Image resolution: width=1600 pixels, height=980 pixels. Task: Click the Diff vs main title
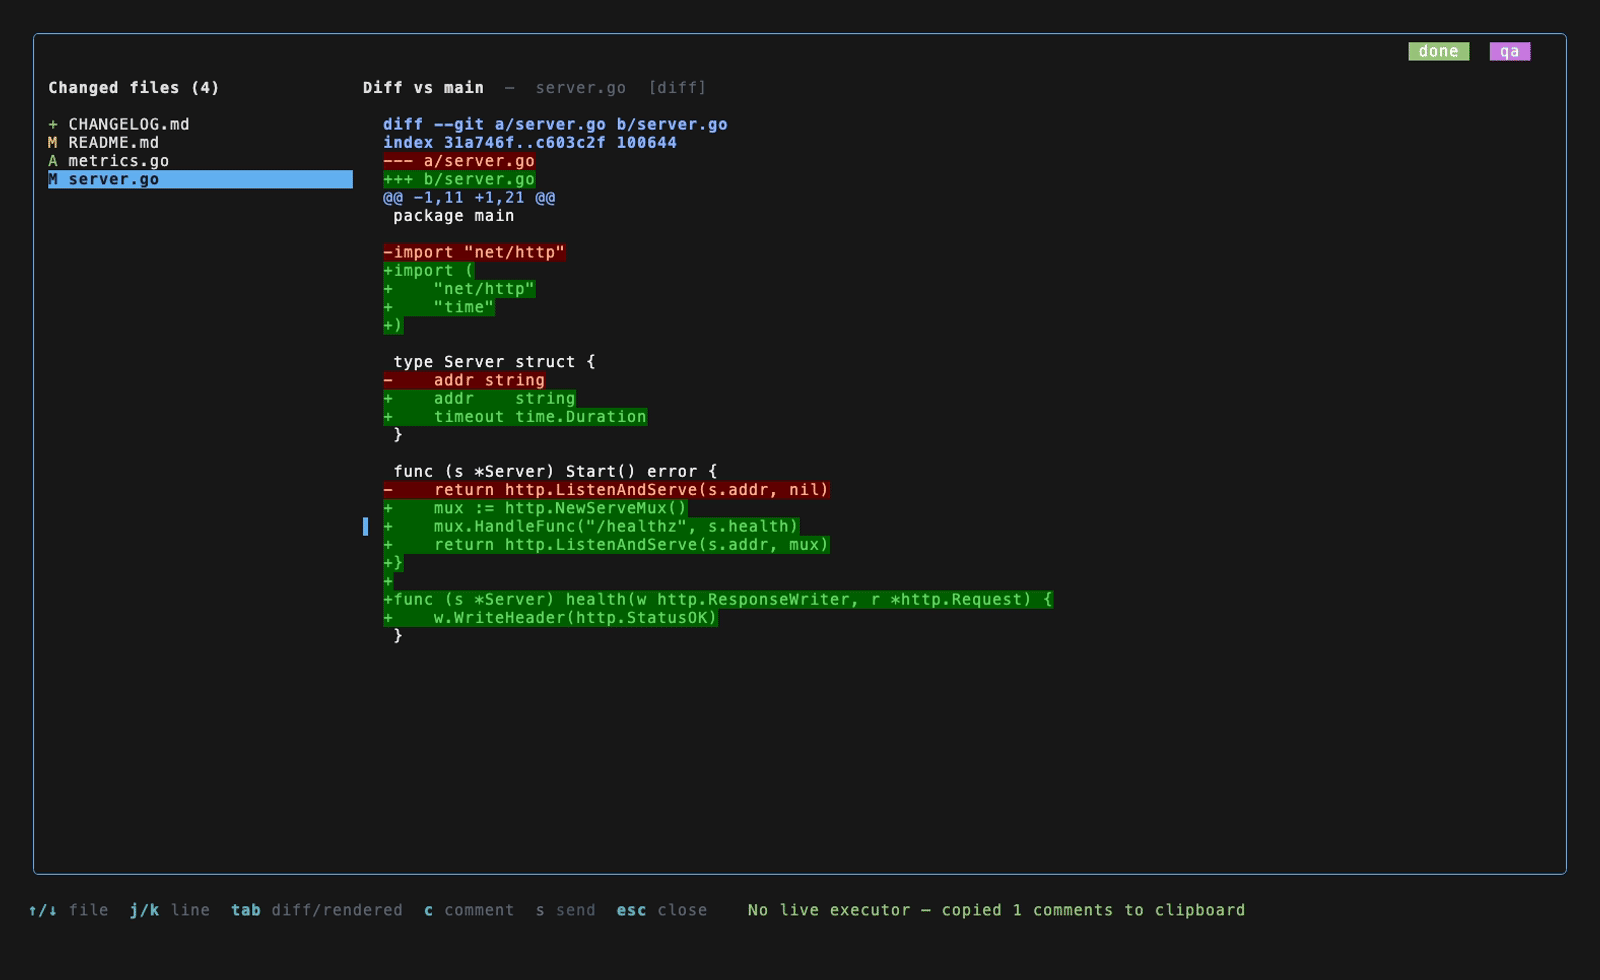pos(423,88)
